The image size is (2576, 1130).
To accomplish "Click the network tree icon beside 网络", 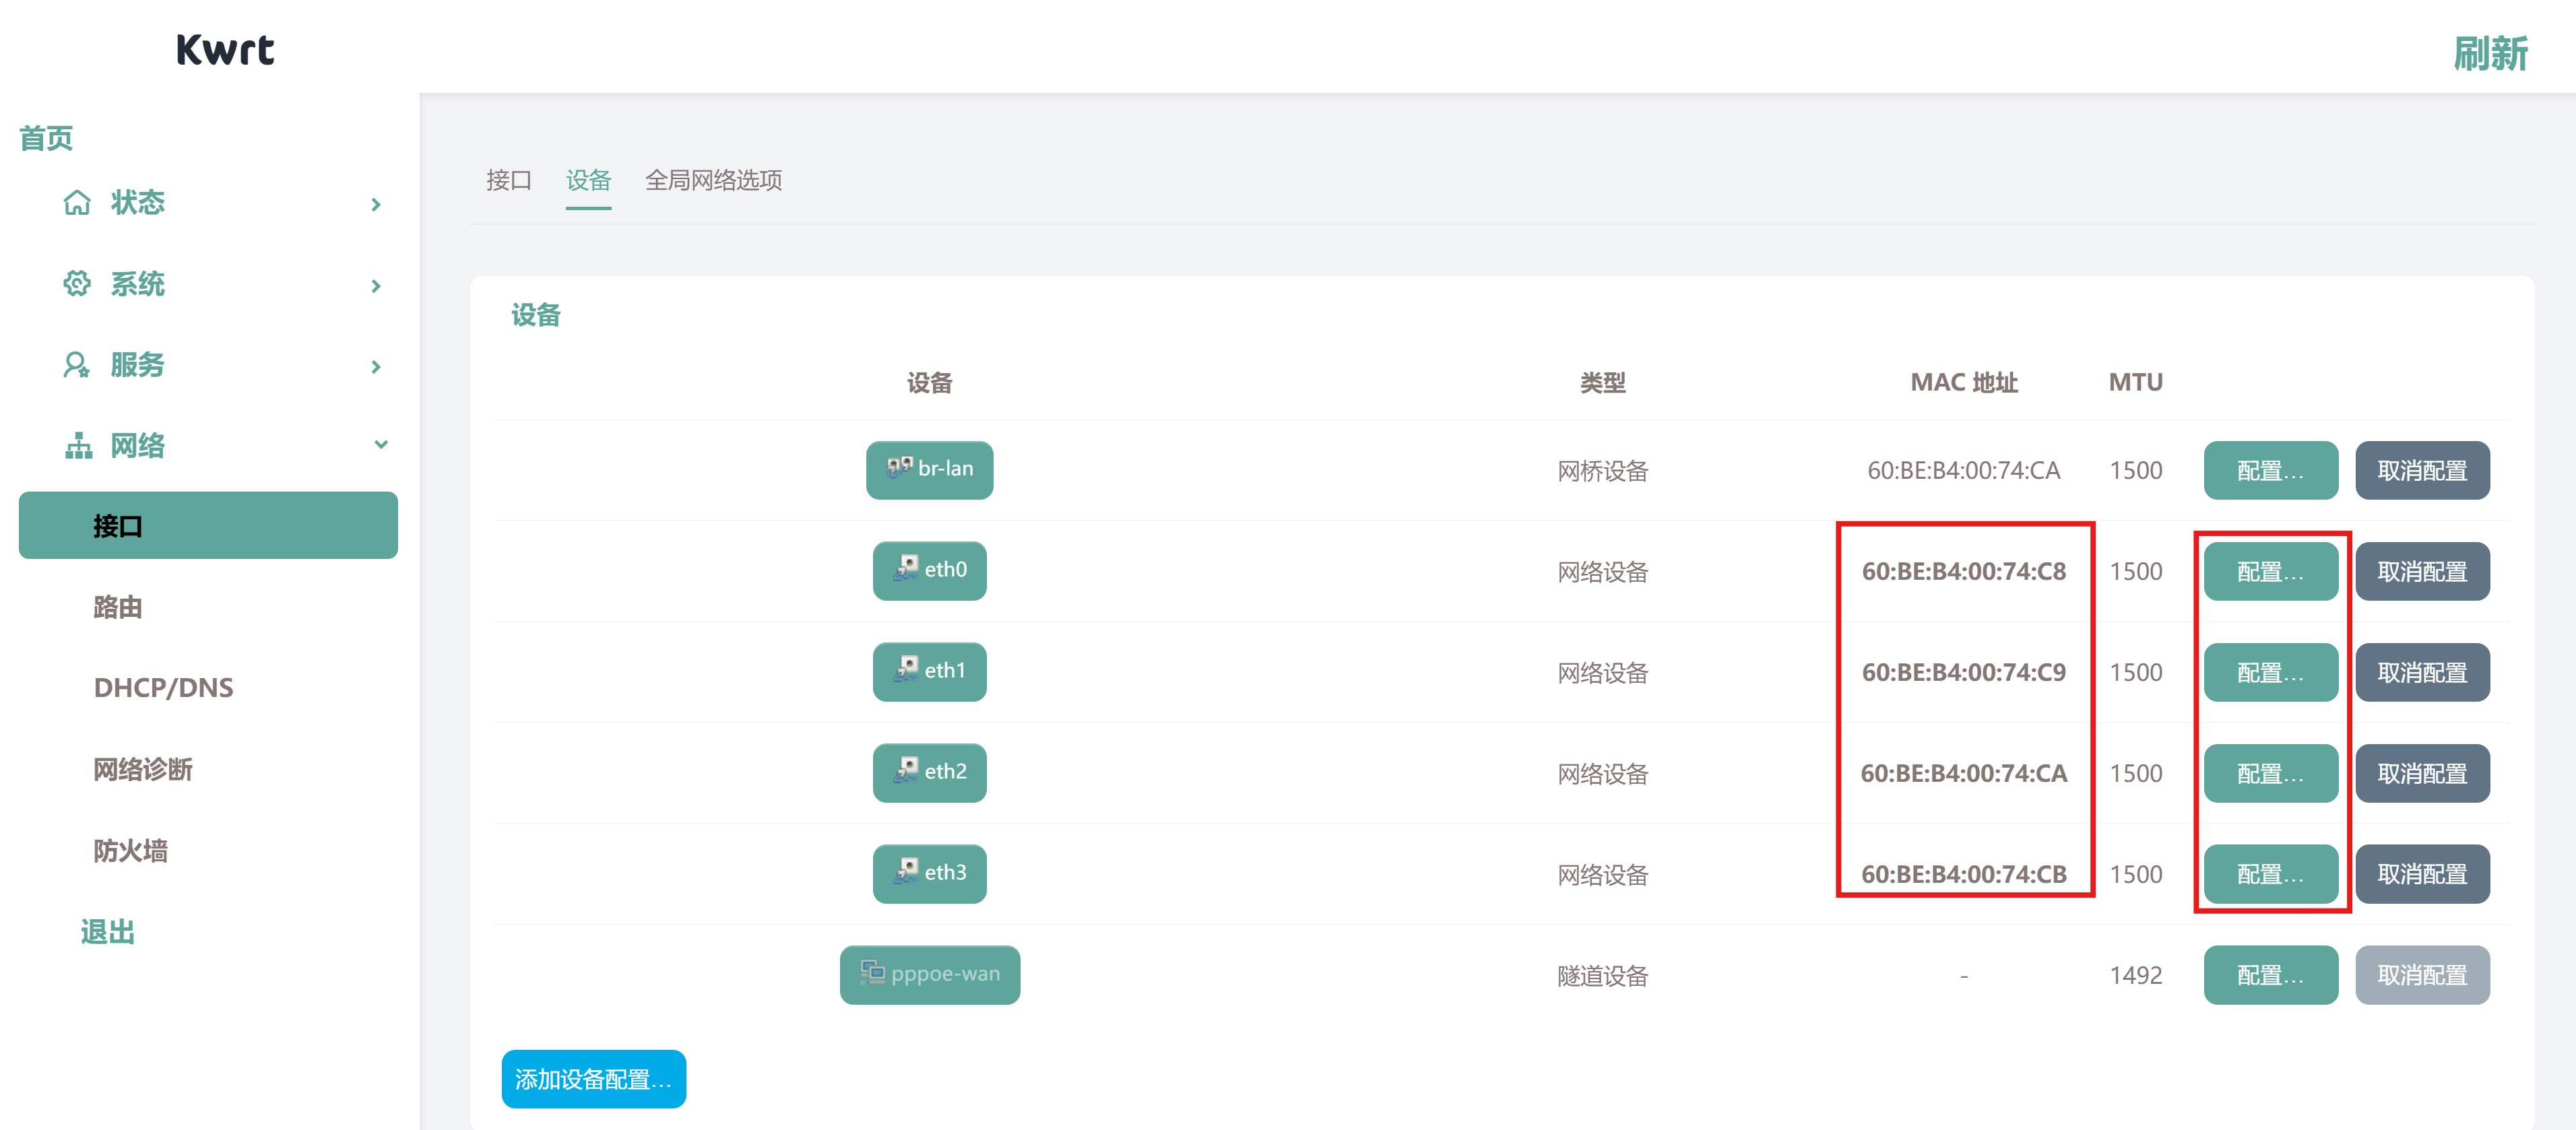I will pos(78,446).
